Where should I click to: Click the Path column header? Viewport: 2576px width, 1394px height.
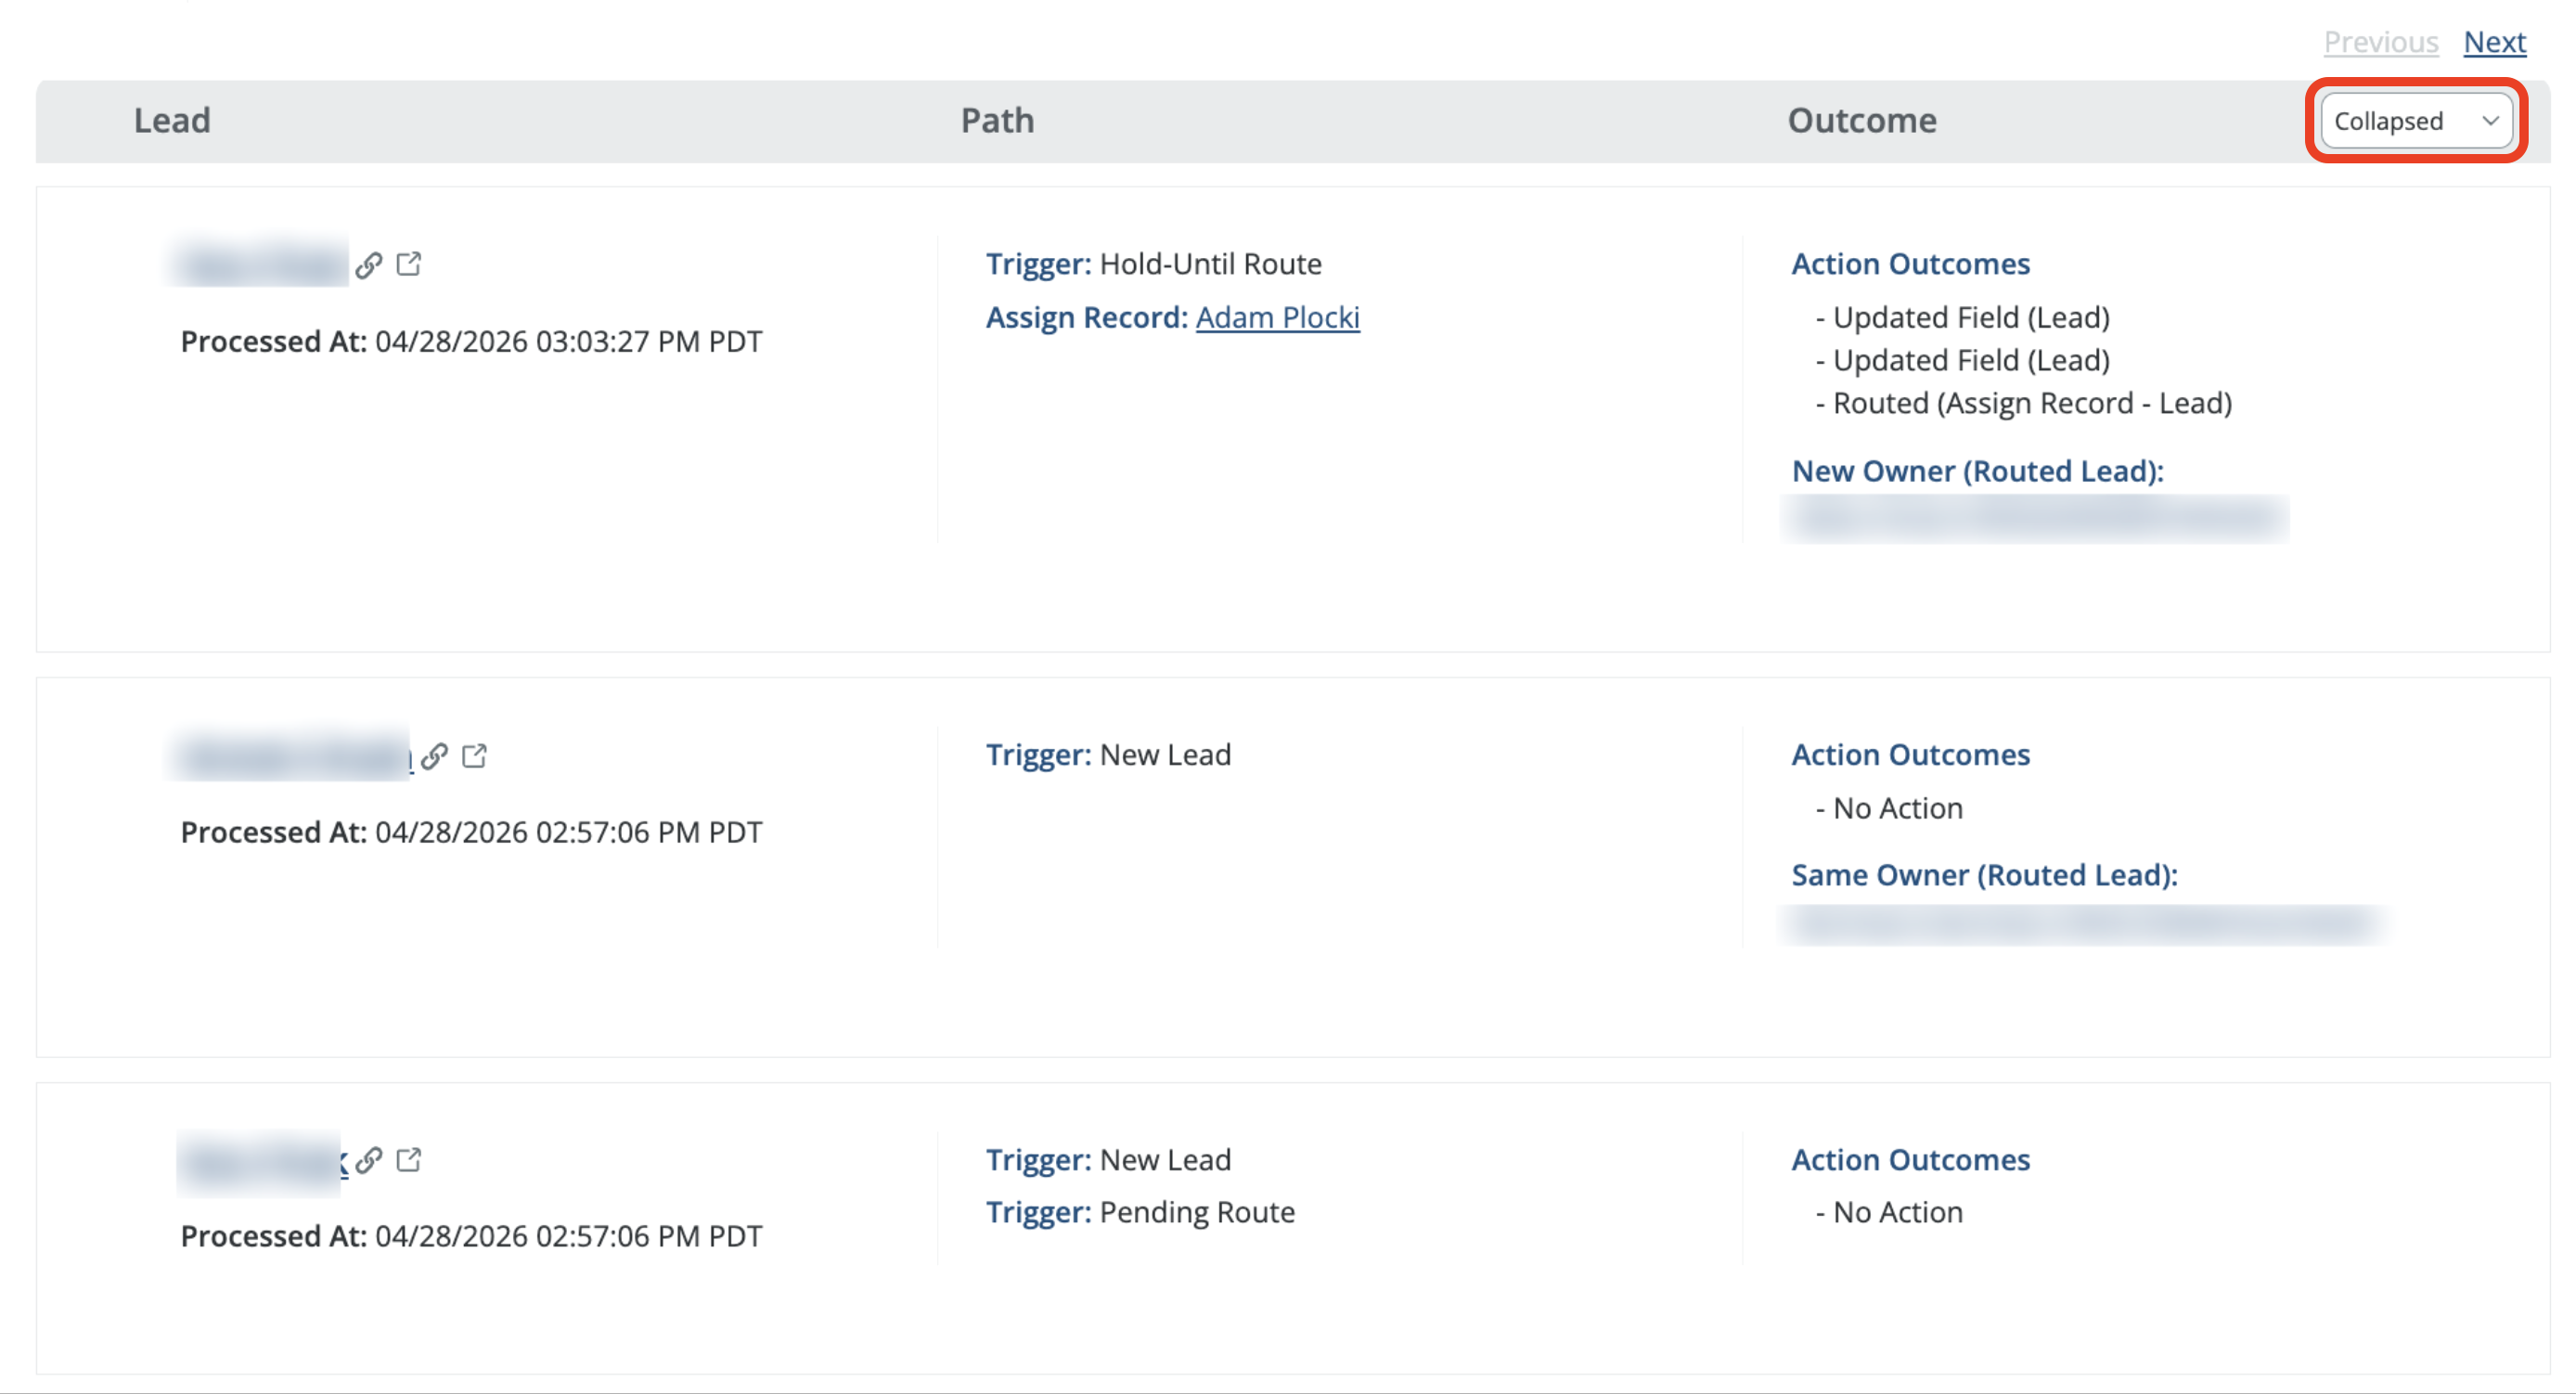(997, 121)
